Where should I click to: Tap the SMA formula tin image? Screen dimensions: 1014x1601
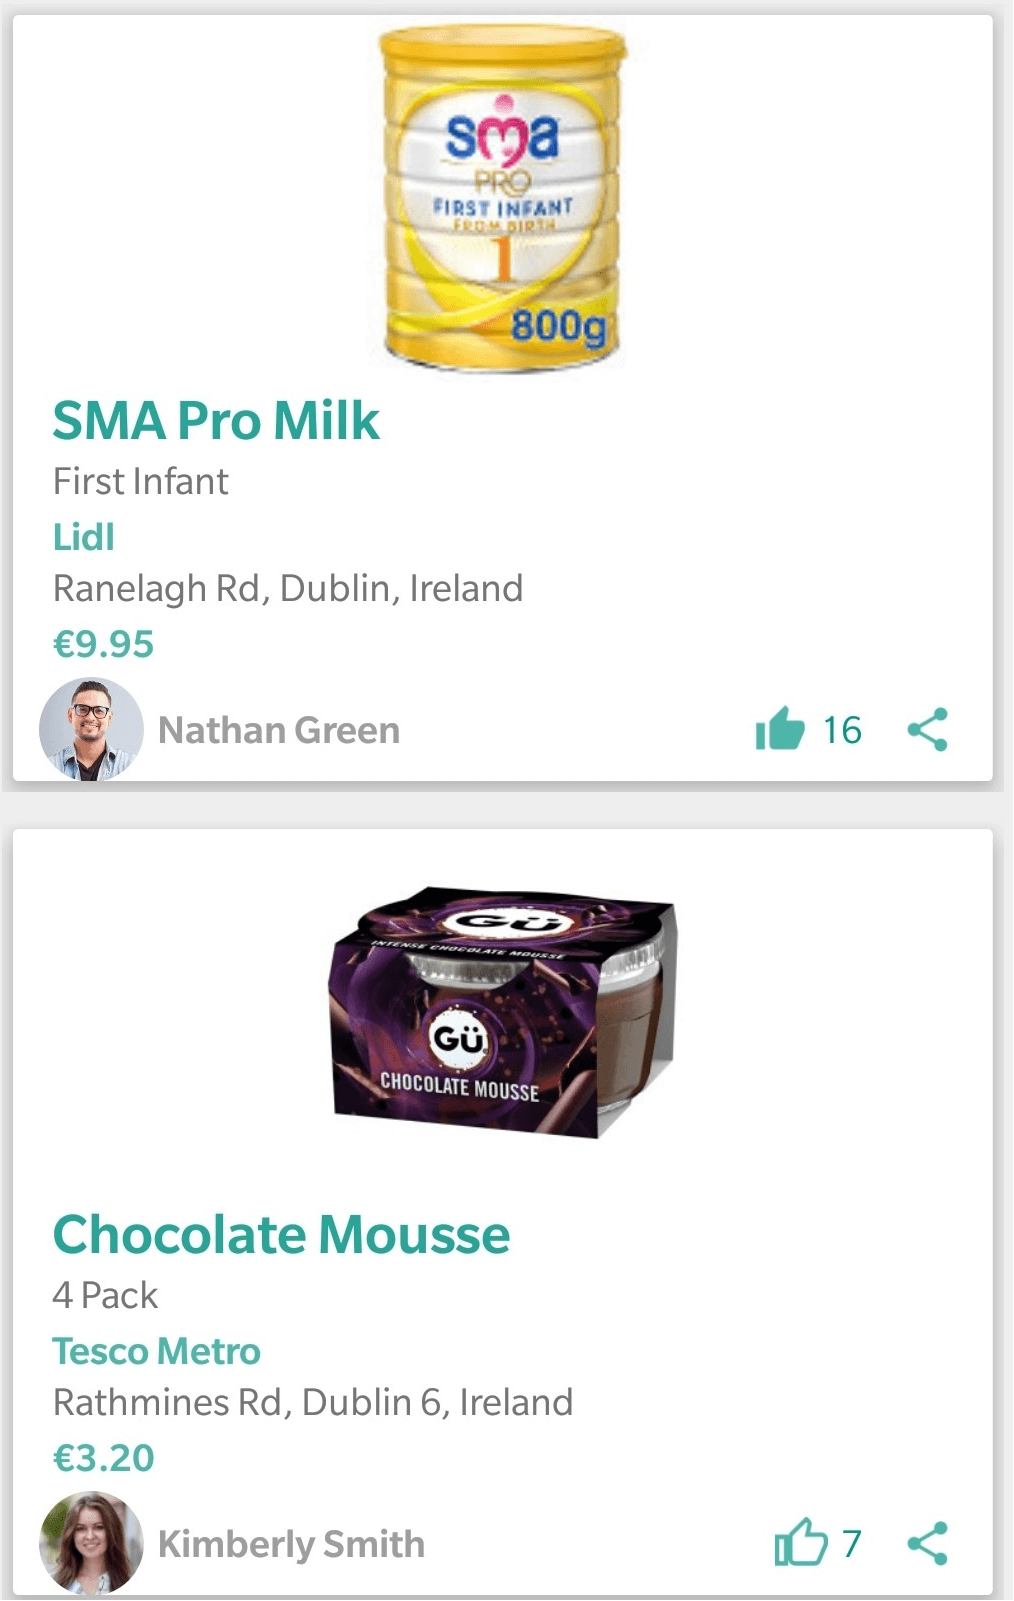coord(503,200)
